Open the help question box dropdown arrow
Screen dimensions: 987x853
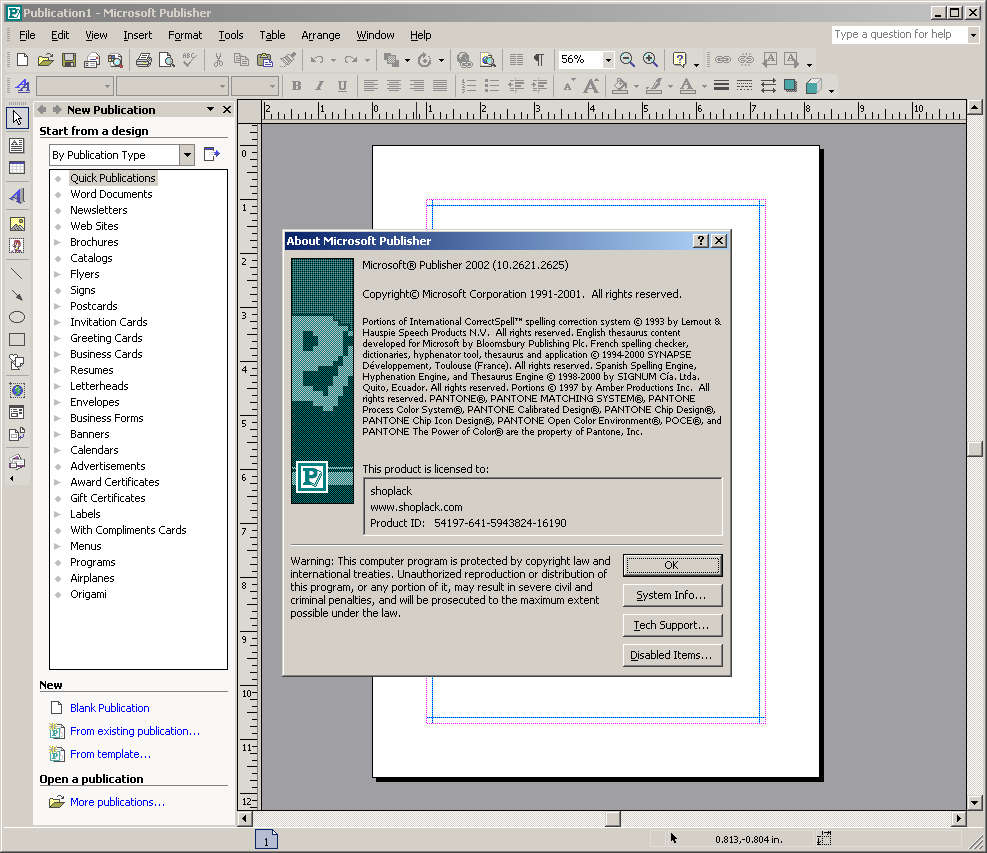coord(973,35)
